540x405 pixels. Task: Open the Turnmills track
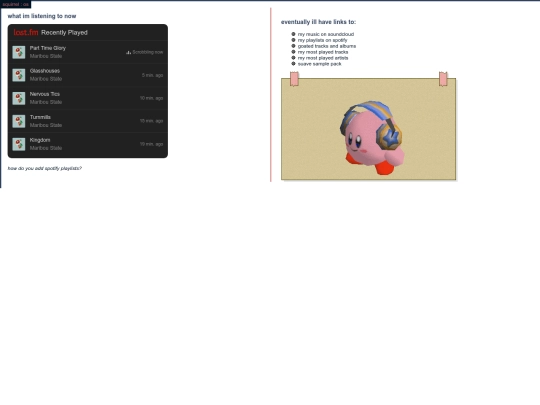tap(40, 117)
